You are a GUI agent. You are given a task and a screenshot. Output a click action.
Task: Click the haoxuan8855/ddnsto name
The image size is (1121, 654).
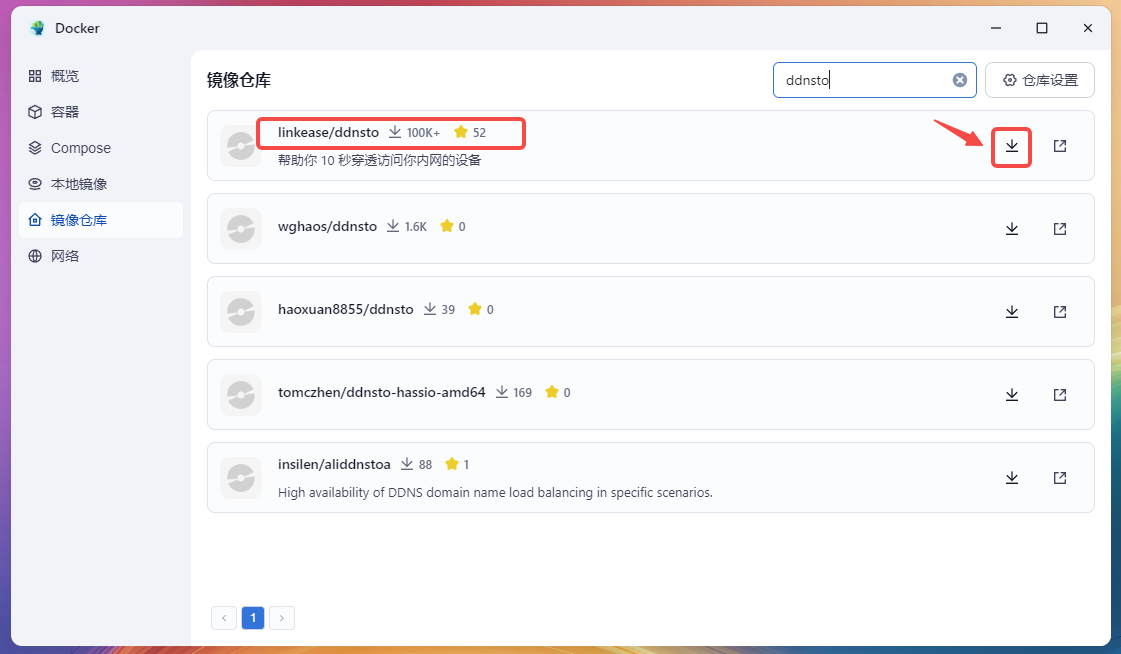click(x=345, y=309)
